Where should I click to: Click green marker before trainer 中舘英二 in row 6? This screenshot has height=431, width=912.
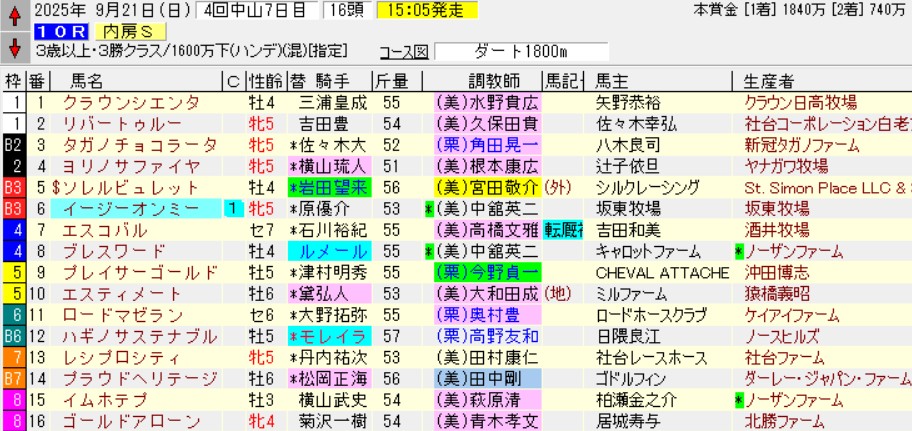[x=428, y=208]
